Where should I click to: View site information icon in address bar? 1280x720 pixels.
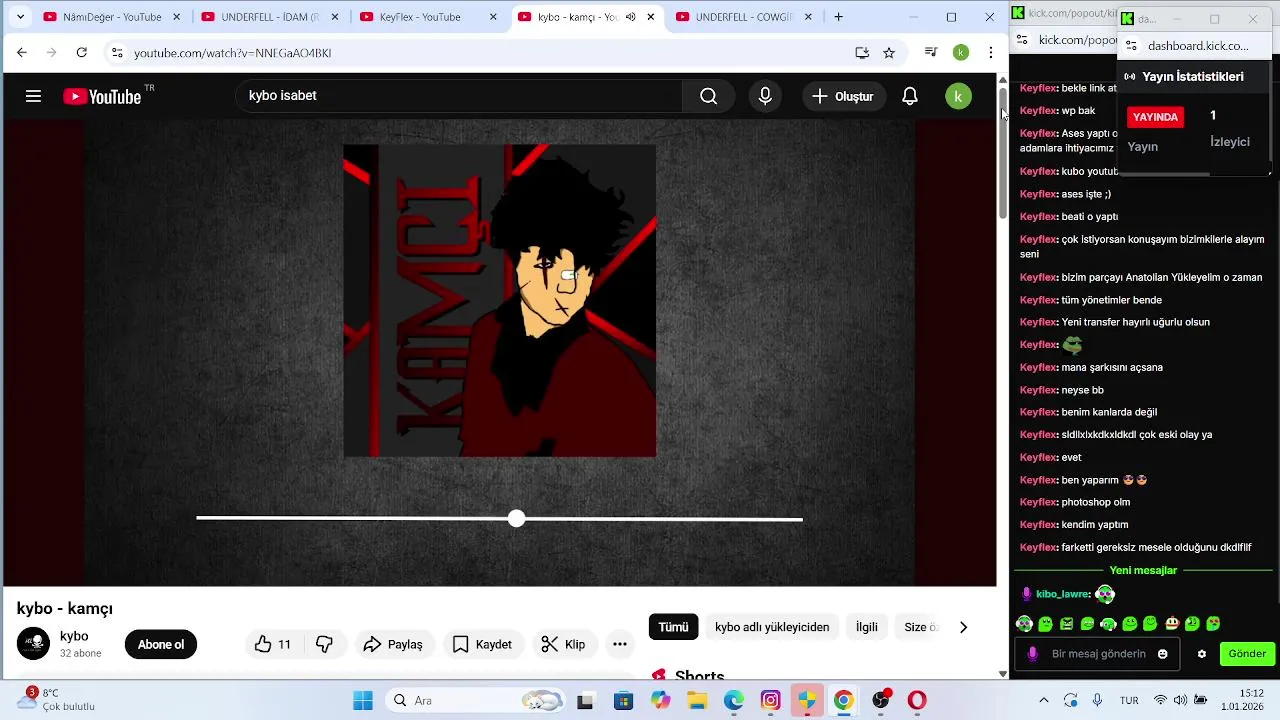117,52
